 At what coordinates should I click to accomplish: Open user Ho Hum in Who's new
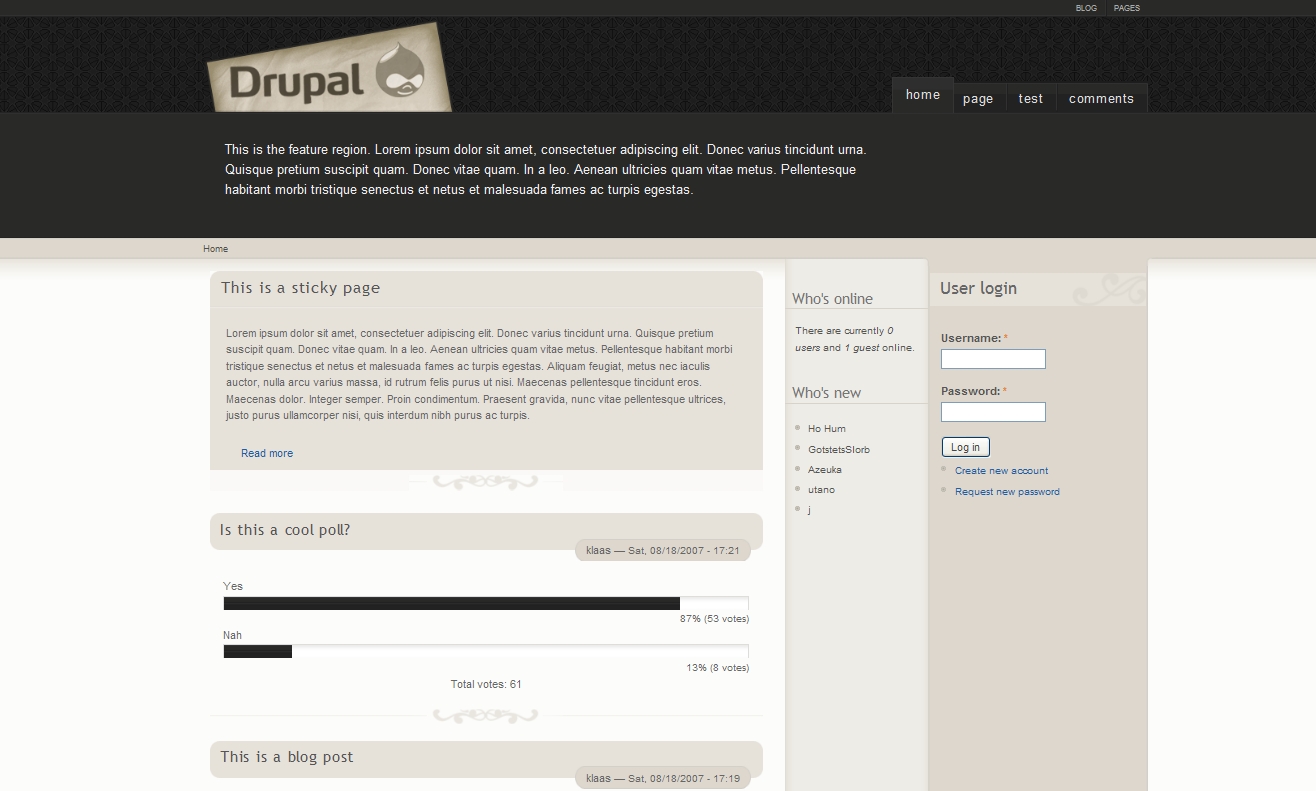826,429
